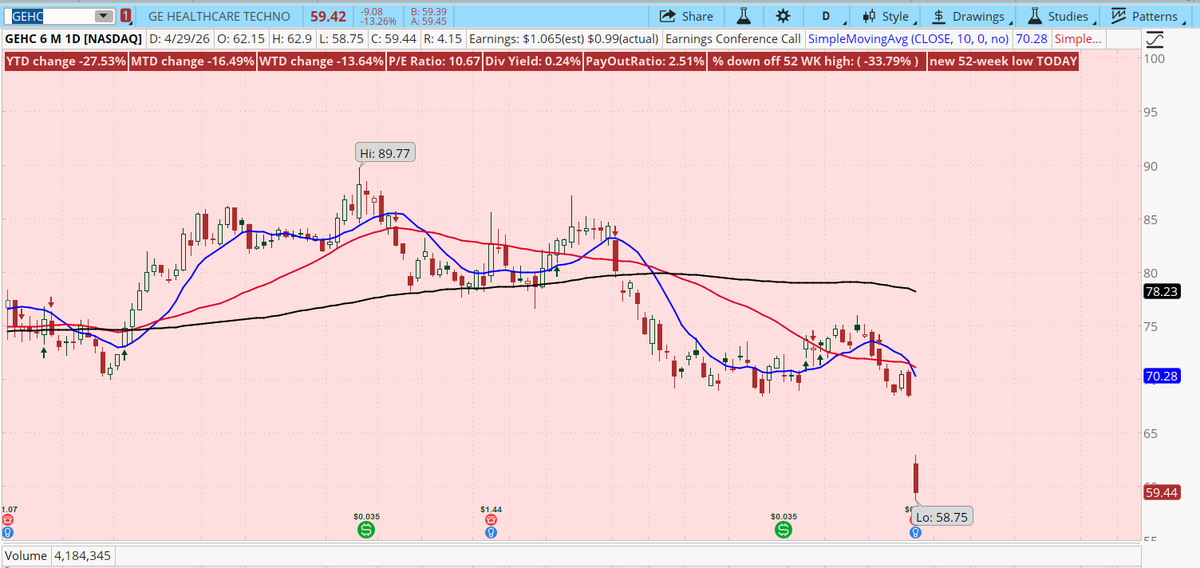Screen dimensions: 1200x568
Task: Open the flask thinkScript lab icon
Action: [744, 16]
